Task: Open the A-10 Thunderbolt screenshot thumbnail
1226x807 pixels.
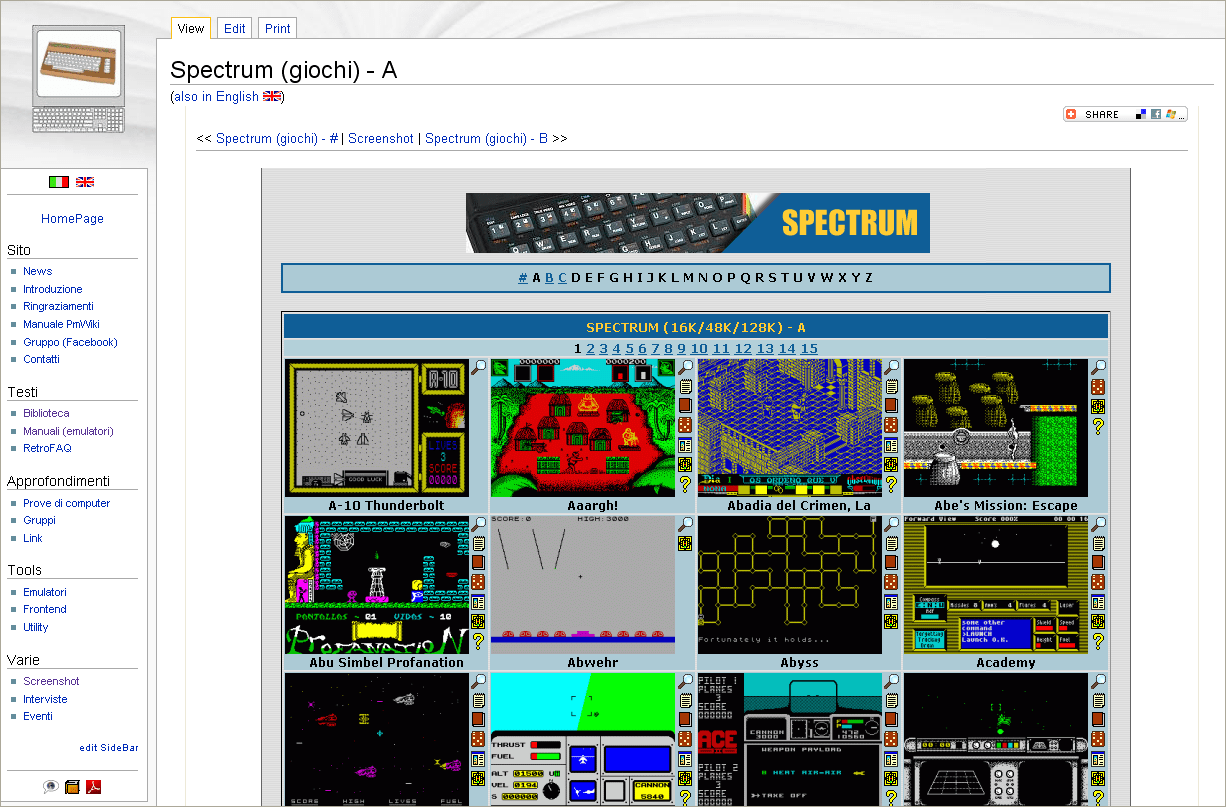Action: 377,428
